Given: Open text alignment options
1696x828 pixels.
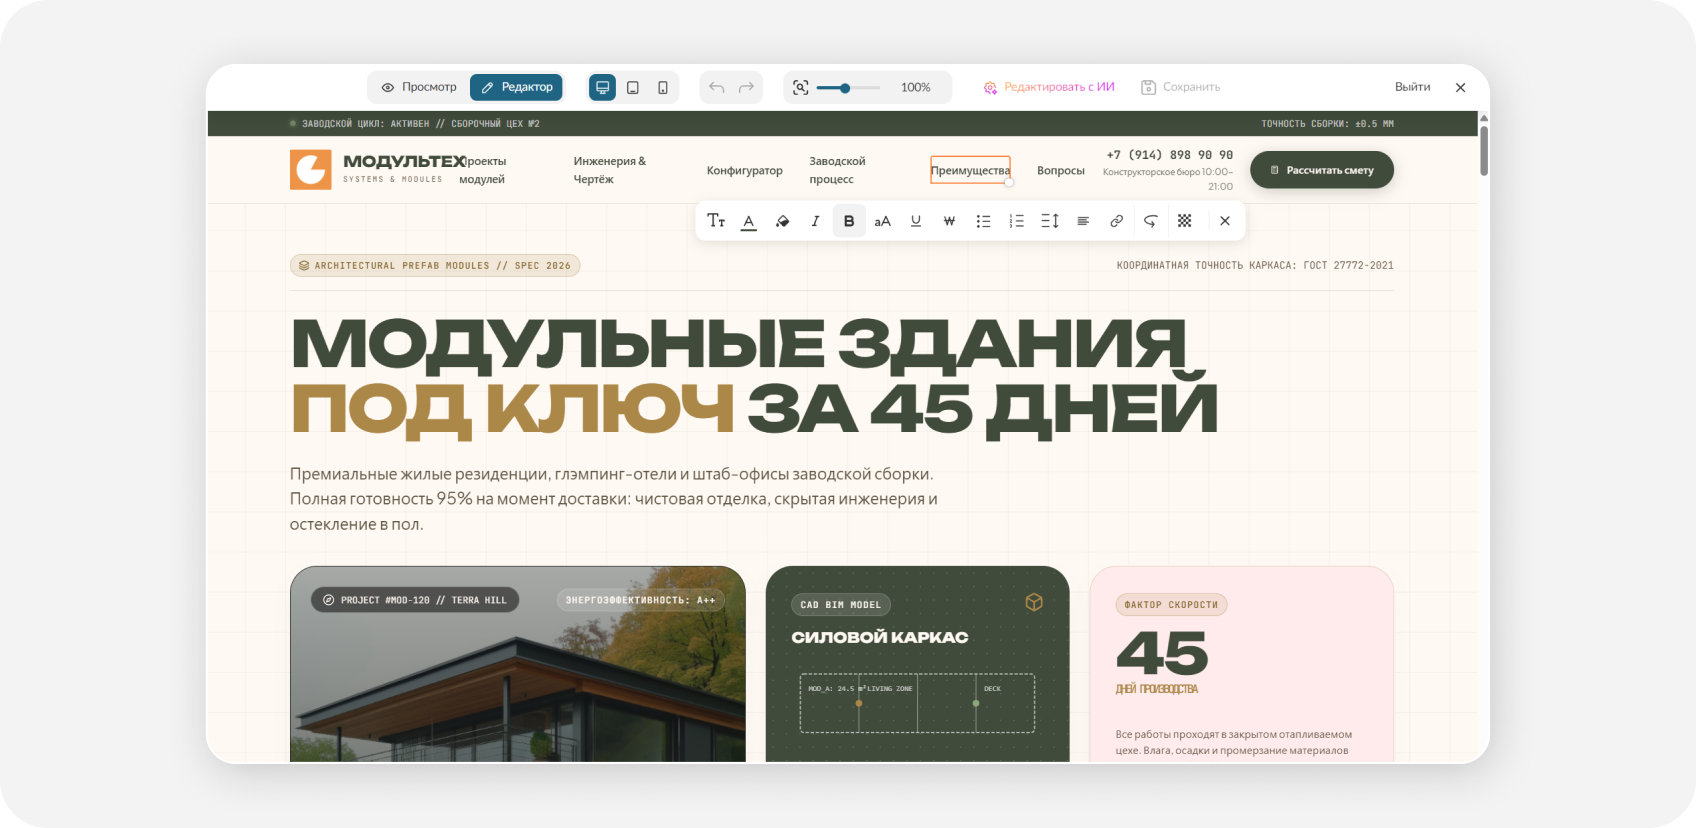Looking at the screenshot, I should point(1083,221).
